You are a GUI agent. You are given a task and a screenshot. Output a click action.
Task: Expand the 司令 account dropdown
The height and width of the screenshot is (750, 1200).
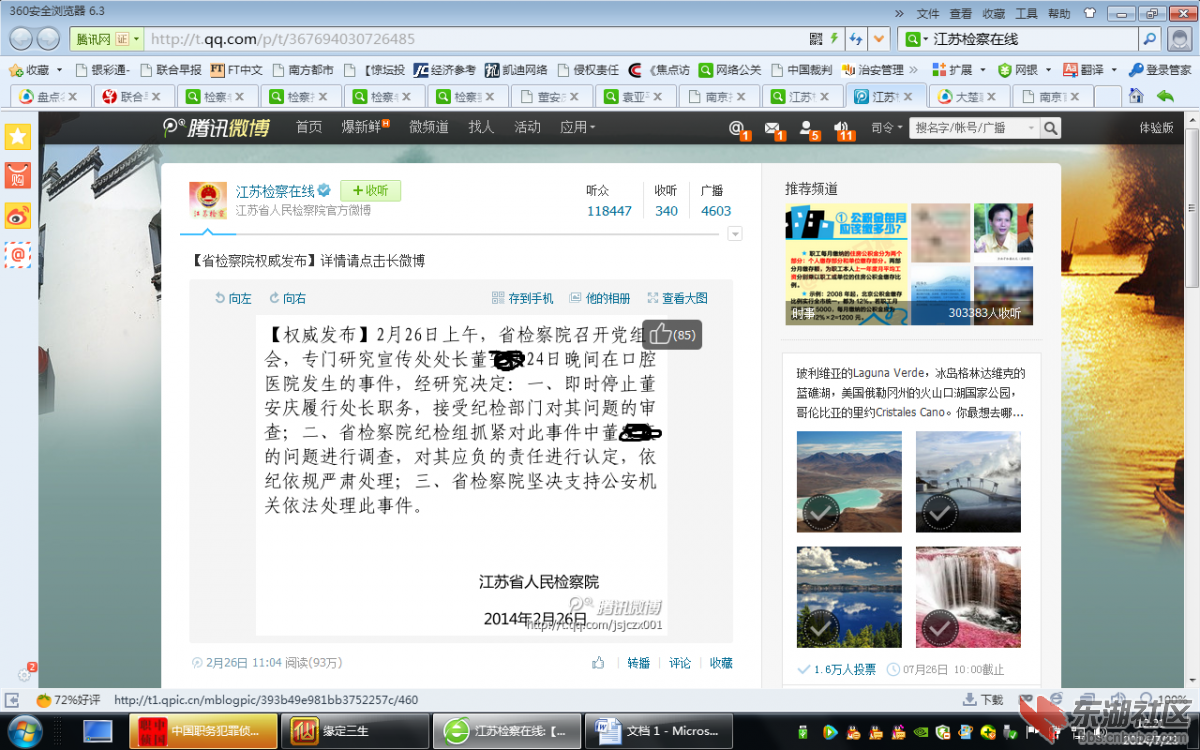click(x=885, y=128)
